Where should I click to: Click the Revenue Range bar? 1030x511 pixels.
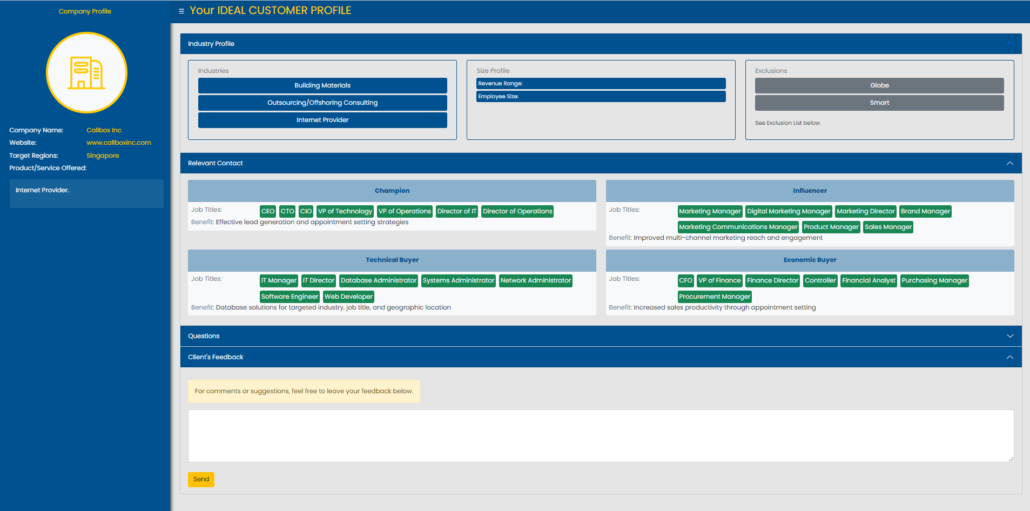601,83
